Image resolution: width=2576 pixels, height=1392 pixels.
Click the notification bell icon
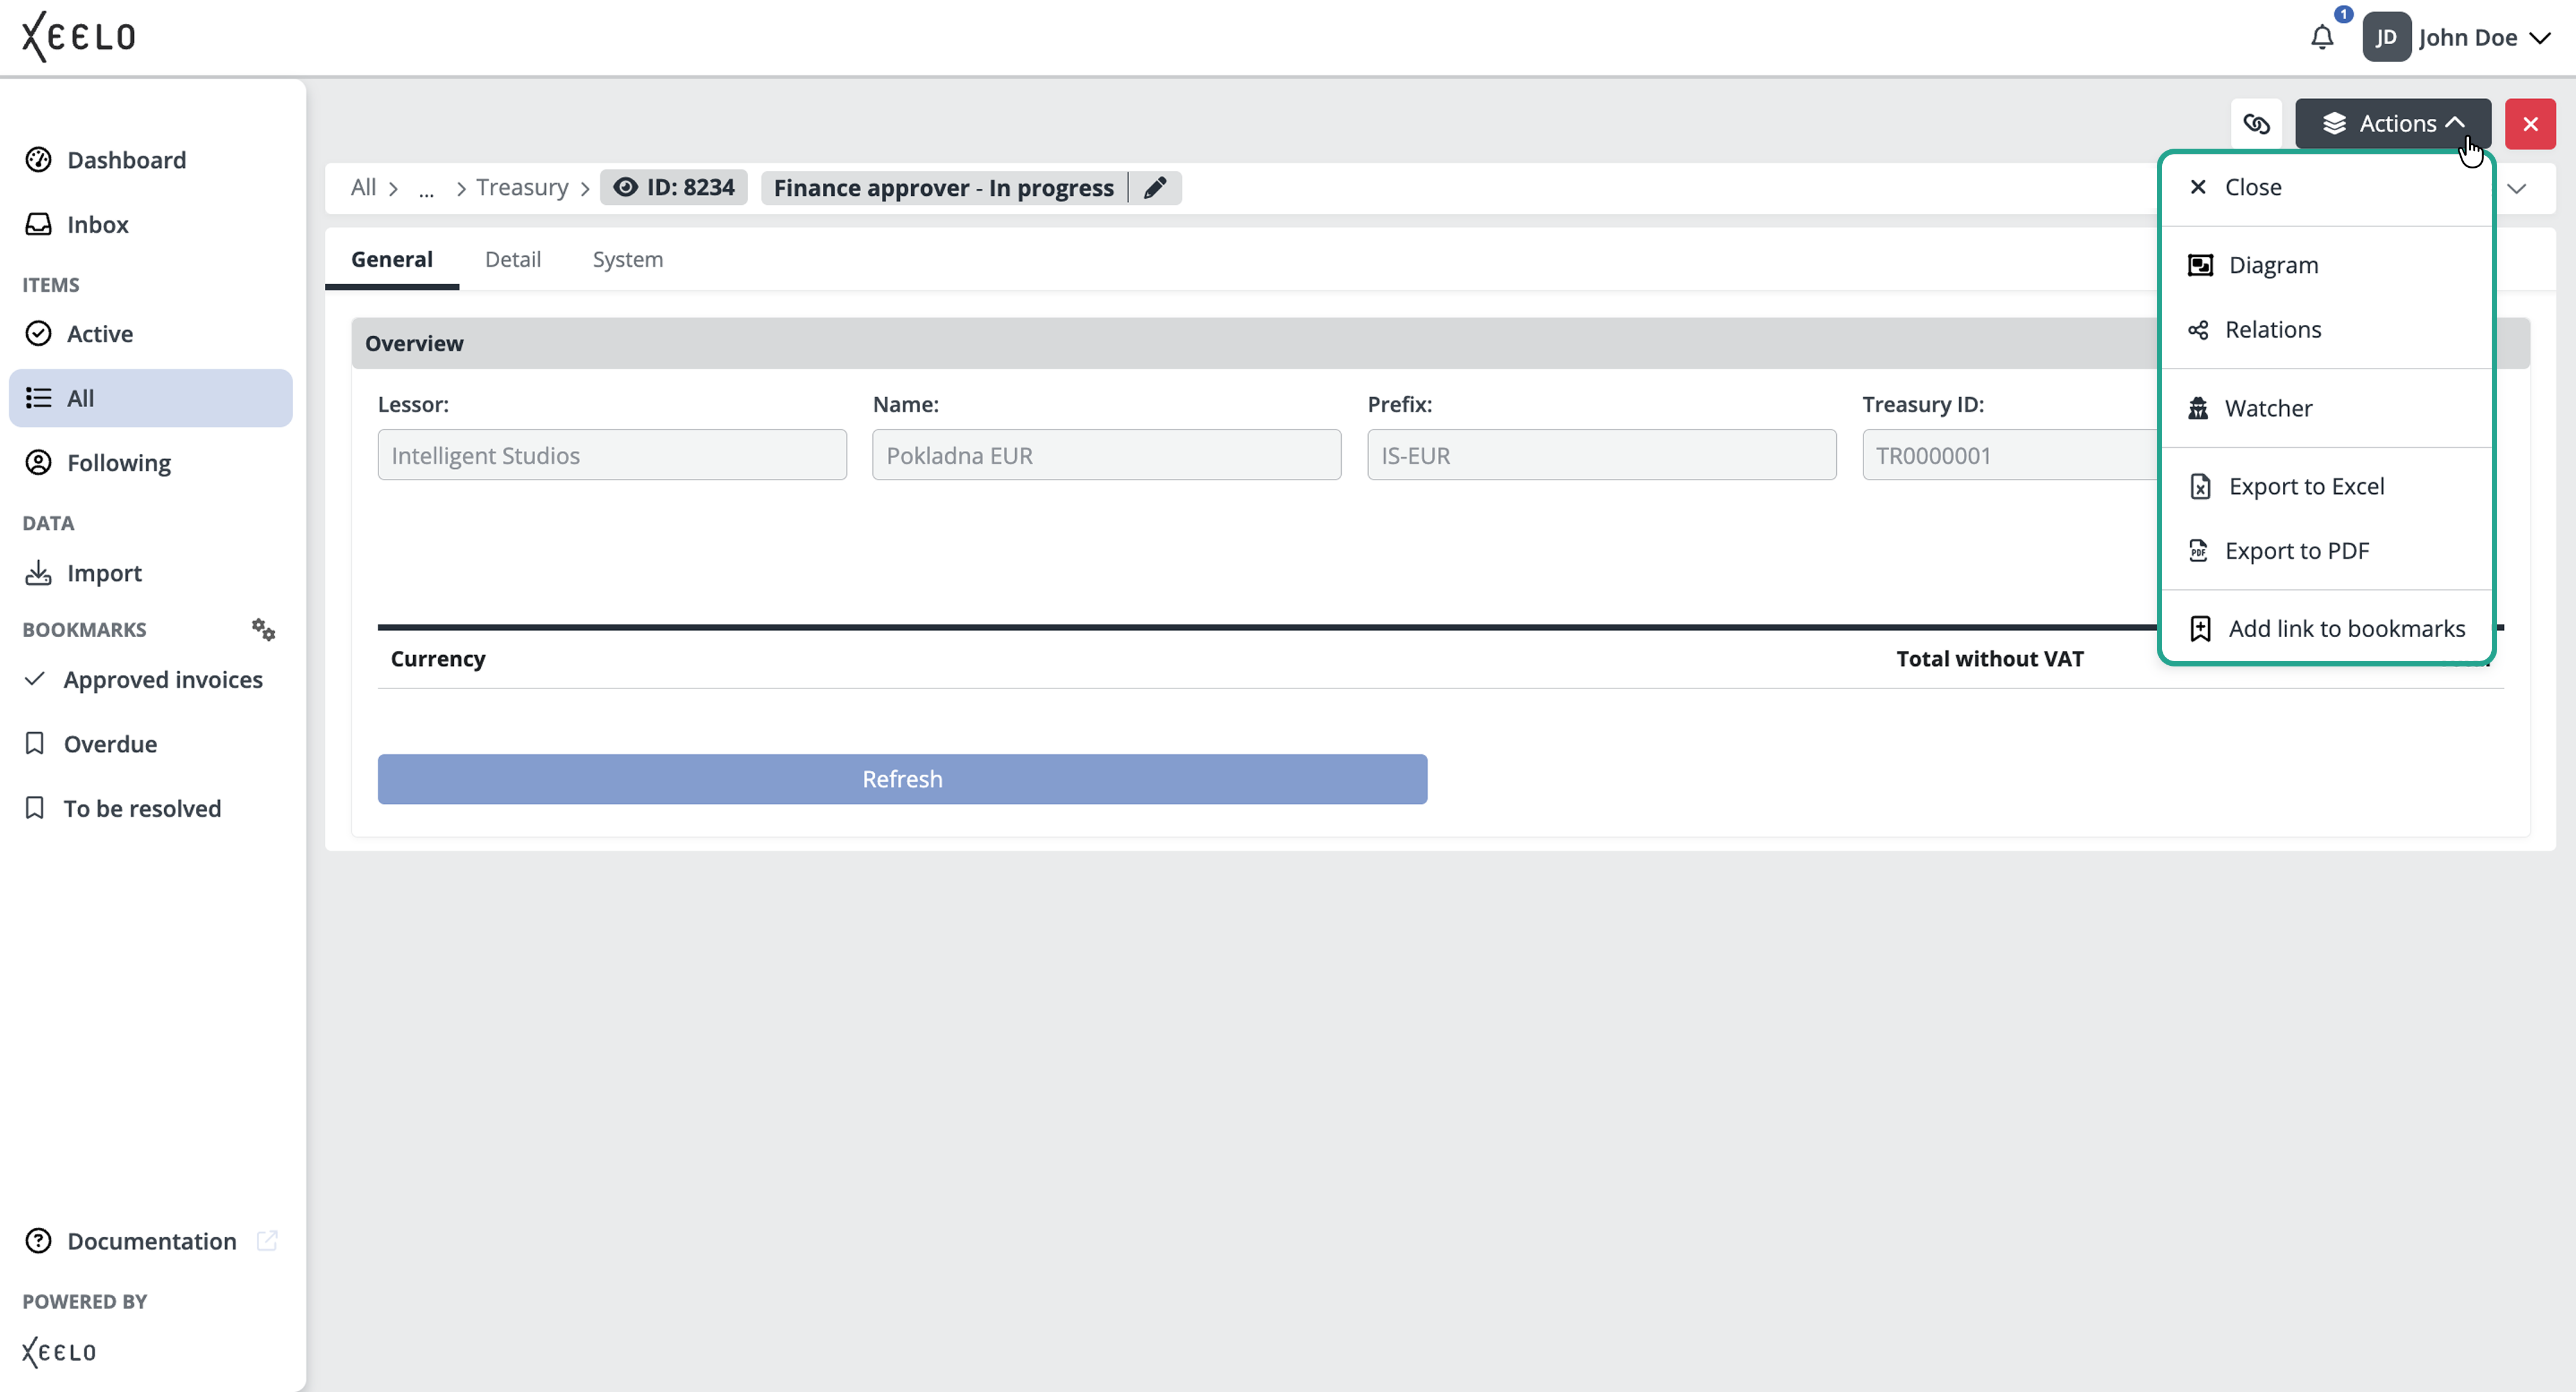tap(2322, 38)
